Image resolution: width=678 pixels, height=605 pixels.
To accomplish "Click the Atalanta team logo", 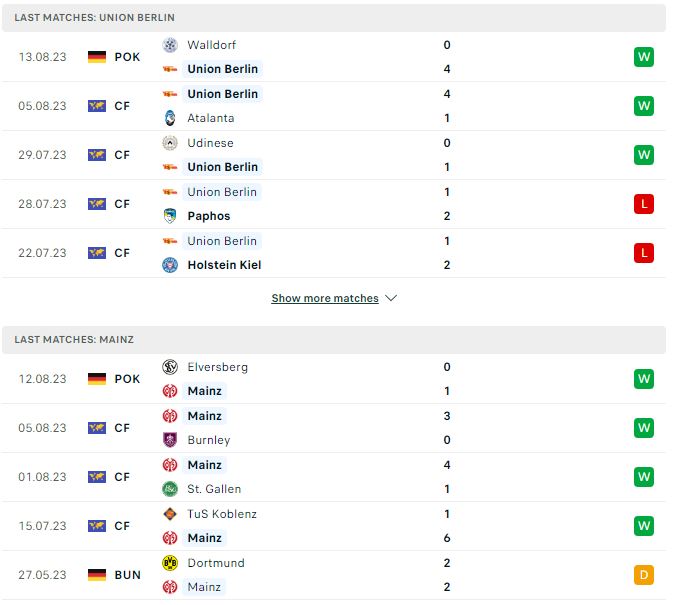I will [170, 118].
